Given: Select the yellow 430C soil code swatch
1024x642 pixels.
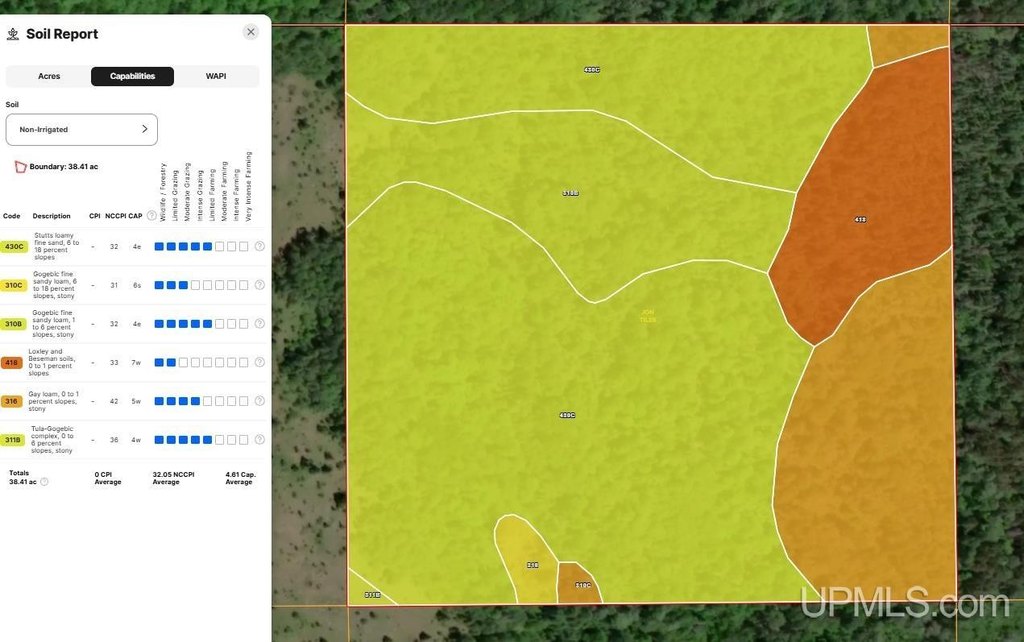Looking at the screenshot, I should coord(14,246).
